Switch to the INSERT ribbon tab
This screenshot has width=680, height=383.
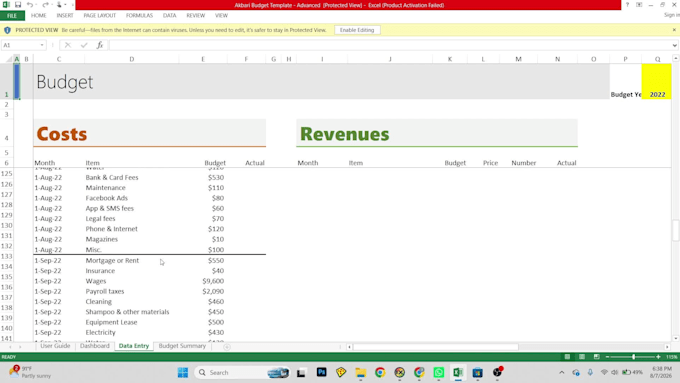(x=65, y=16)
